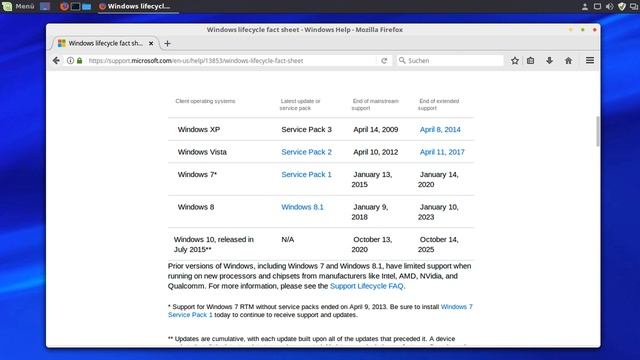This screenshot has height=360, width=640.
Task: Open the volume speaker tray icon
Action: coord(609,6)
